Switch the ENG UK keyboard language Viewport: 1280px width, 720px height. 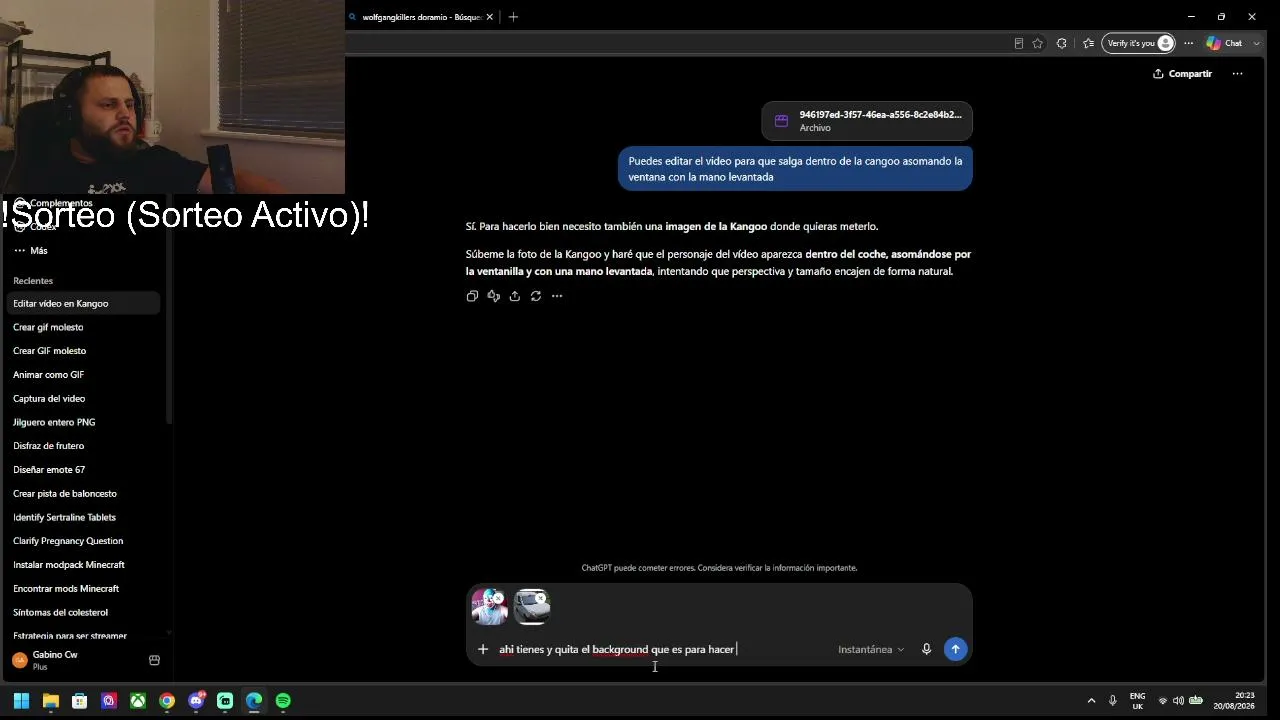click(1137, 701)
